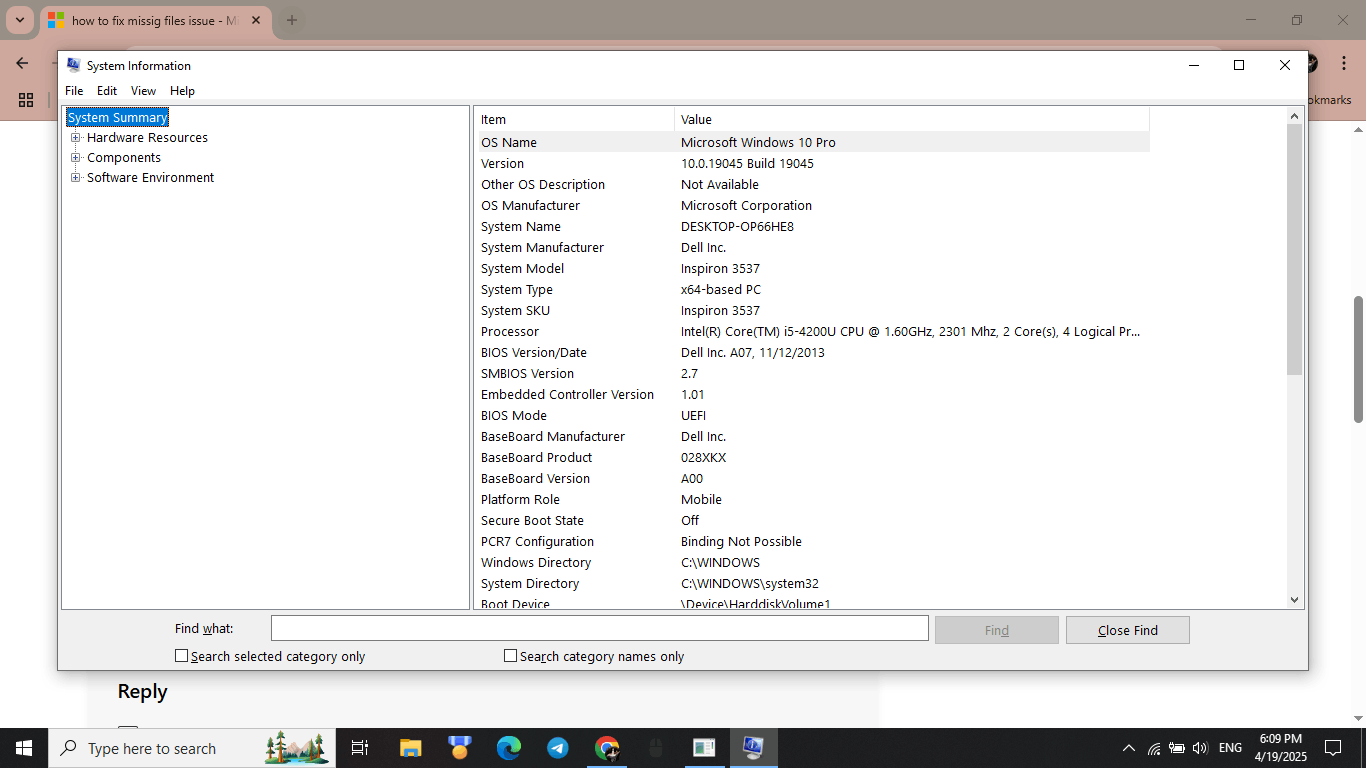Select the Processor row

814,331
